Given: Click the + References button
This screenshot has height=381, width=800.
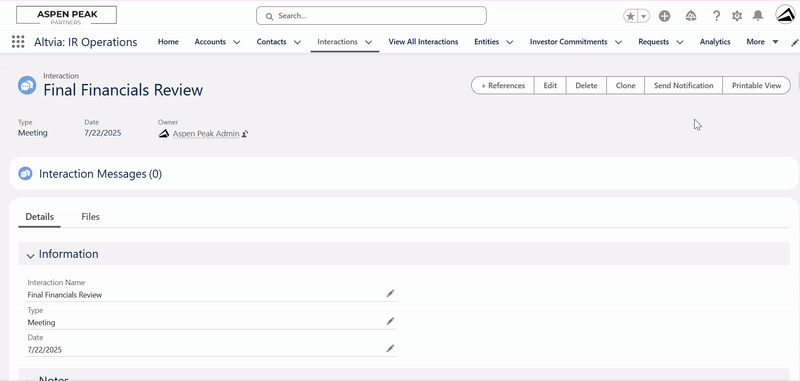Looking at the screenshot, I should [503, 85].
